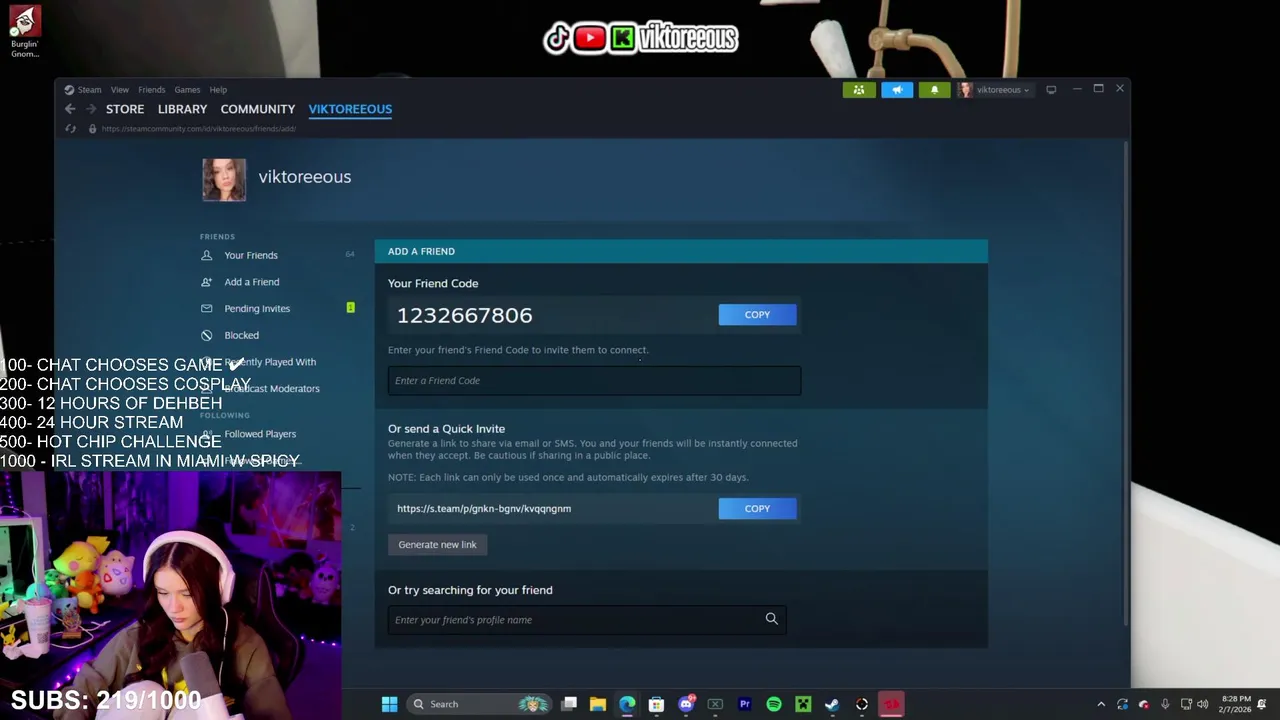Click the viktoreeous profile avatar

pos(224,180)
